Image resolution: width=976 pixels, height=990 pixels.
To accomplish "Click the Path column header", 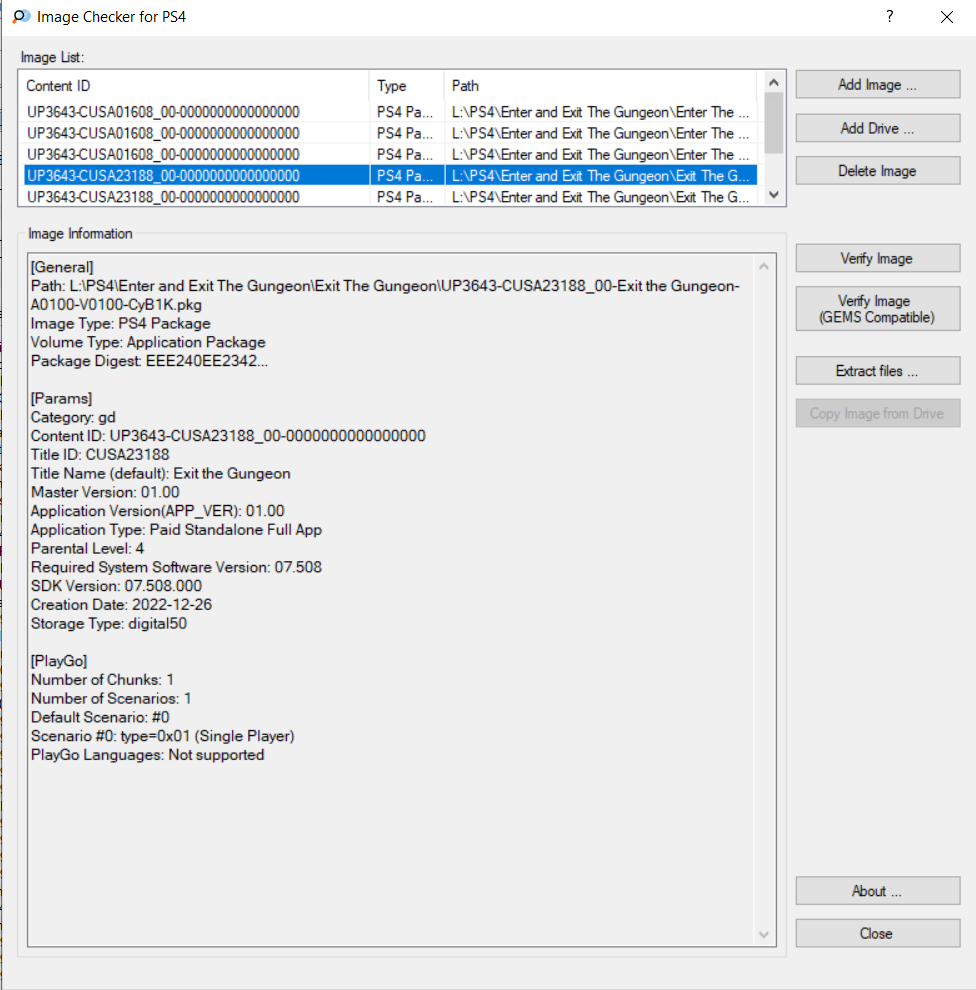I will pos(600,86).
